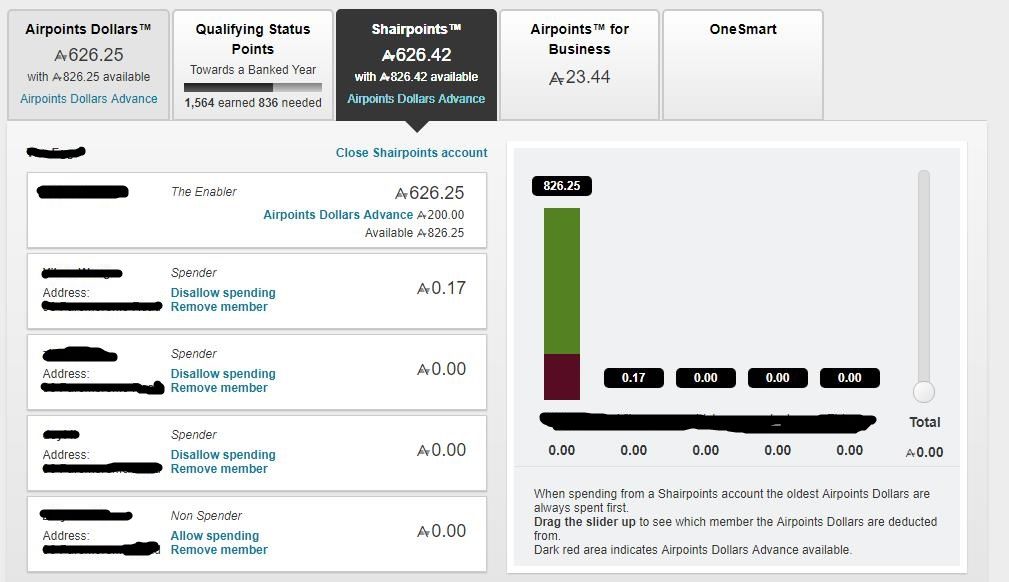
Task: Click the green portion of the balance bar
Action: click(x=562, y=281)
